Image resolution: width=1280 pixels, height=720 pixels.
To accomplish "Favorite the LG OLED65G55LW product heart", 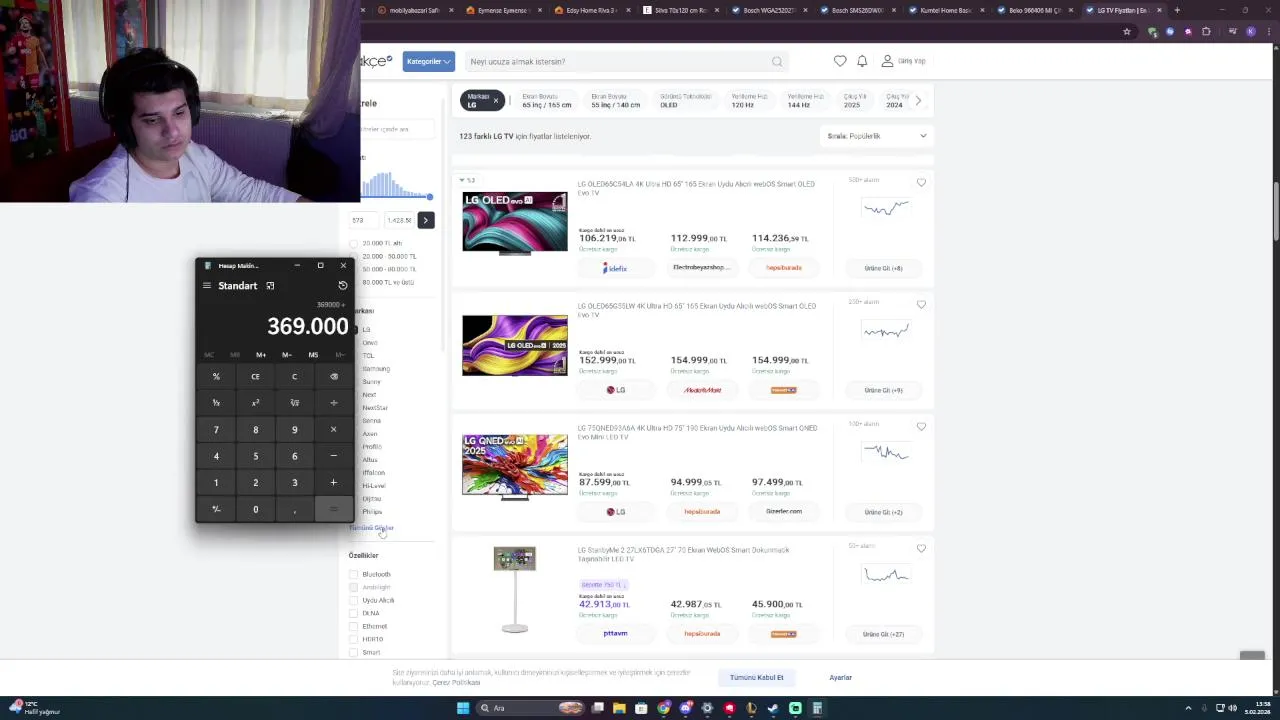I will (921, 304).
